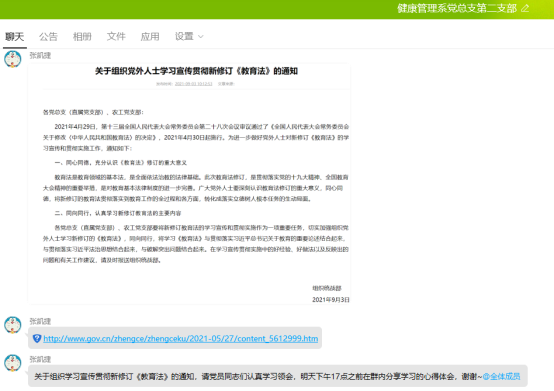Click the chevron arrow next to 设置
Image resolution: width=554 pixels, height=391 pixels.
(x=201, y=37)
